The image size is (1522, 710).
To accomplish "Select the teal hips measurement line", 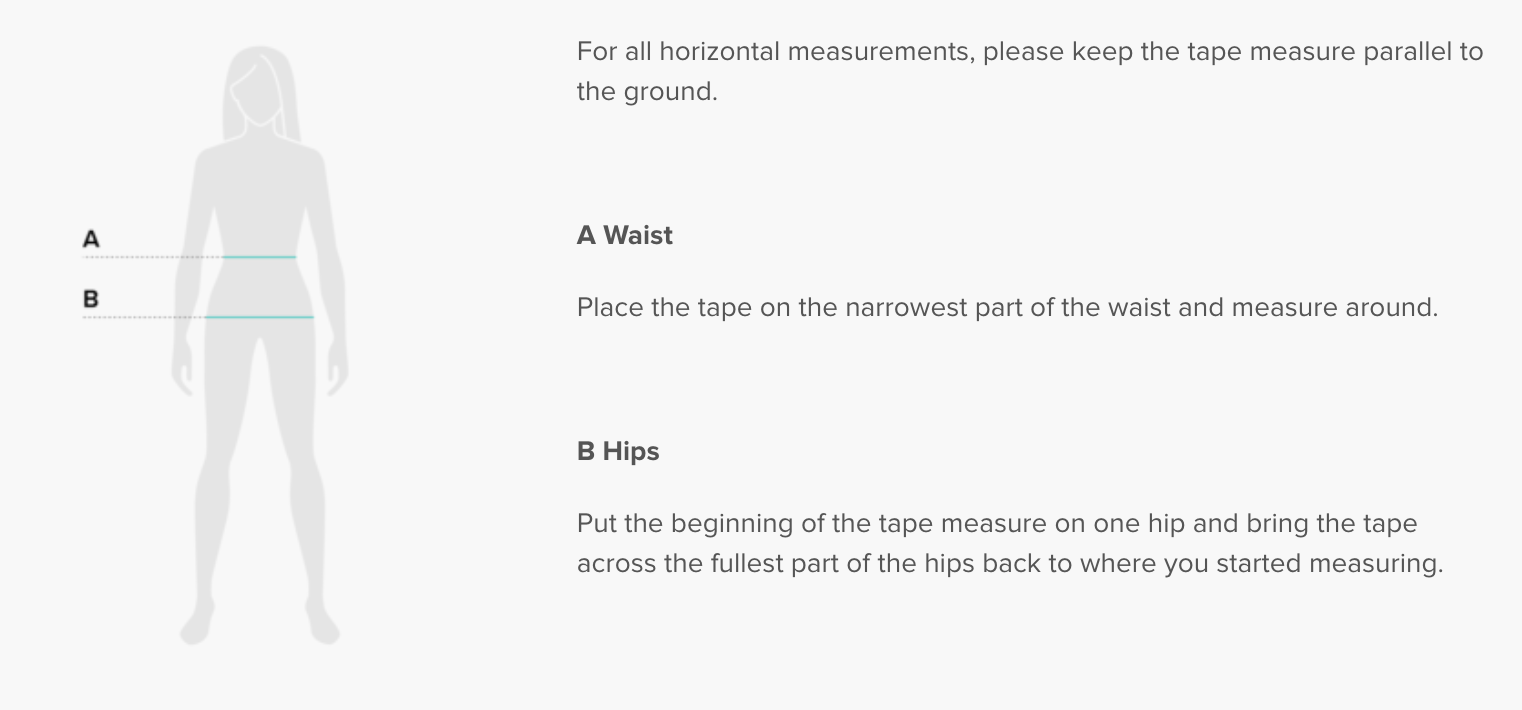I will [x=259, y=317].
